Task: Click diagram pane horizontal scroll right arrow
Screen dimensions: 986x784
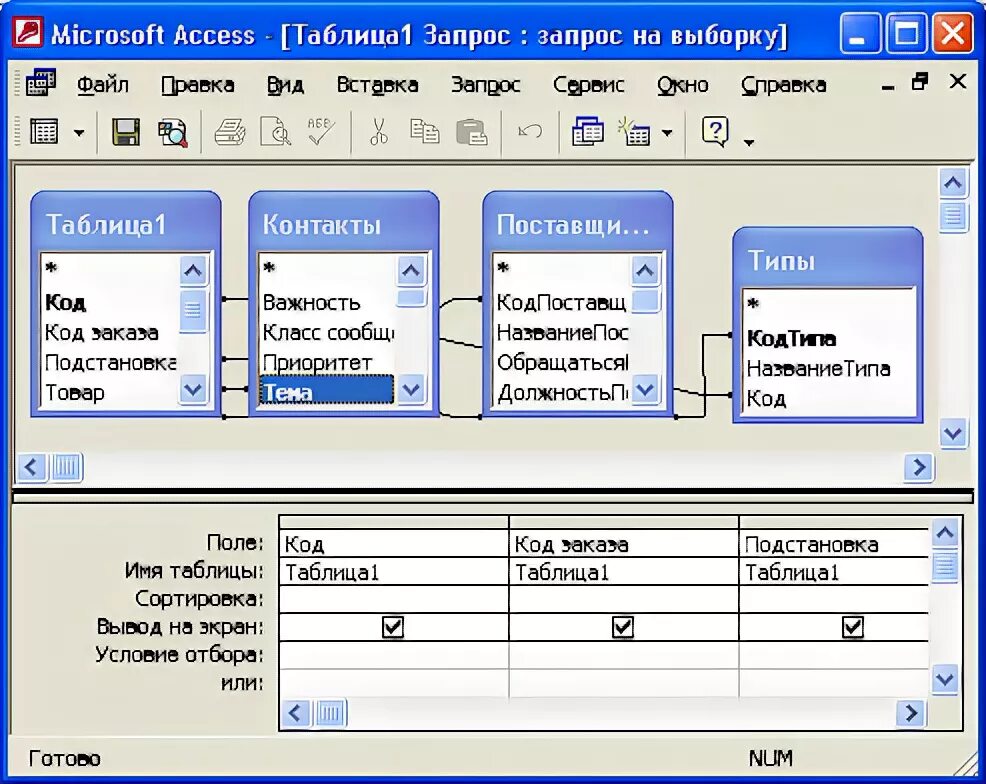Action: (x=919, y=467)
